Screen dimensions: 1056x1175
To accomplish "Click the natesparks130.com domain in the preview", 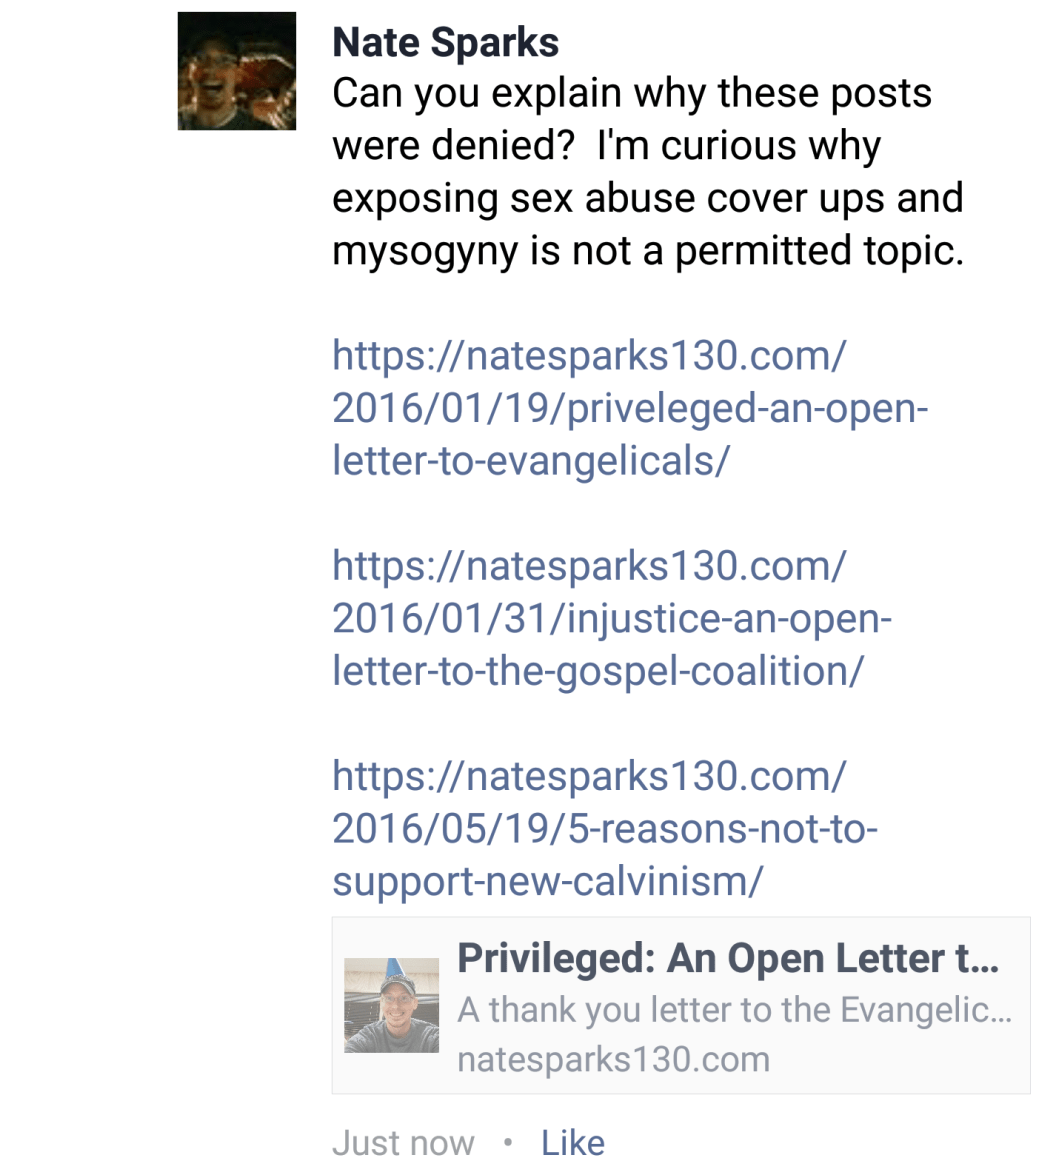I will click(614, 1060).
